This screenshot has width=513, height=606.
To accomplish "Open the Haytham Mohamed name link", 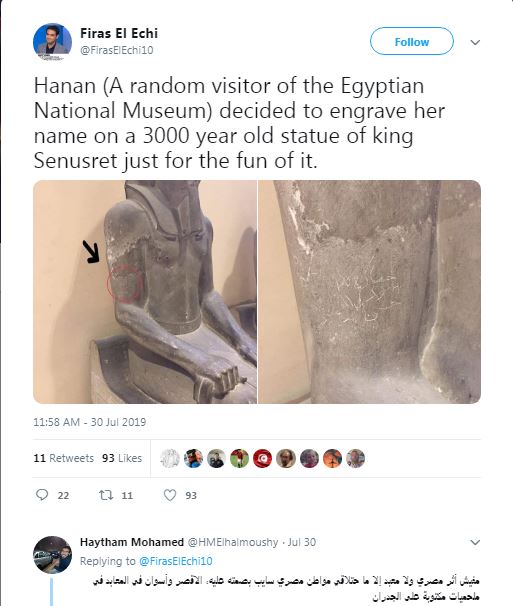I will coord(132,542).
